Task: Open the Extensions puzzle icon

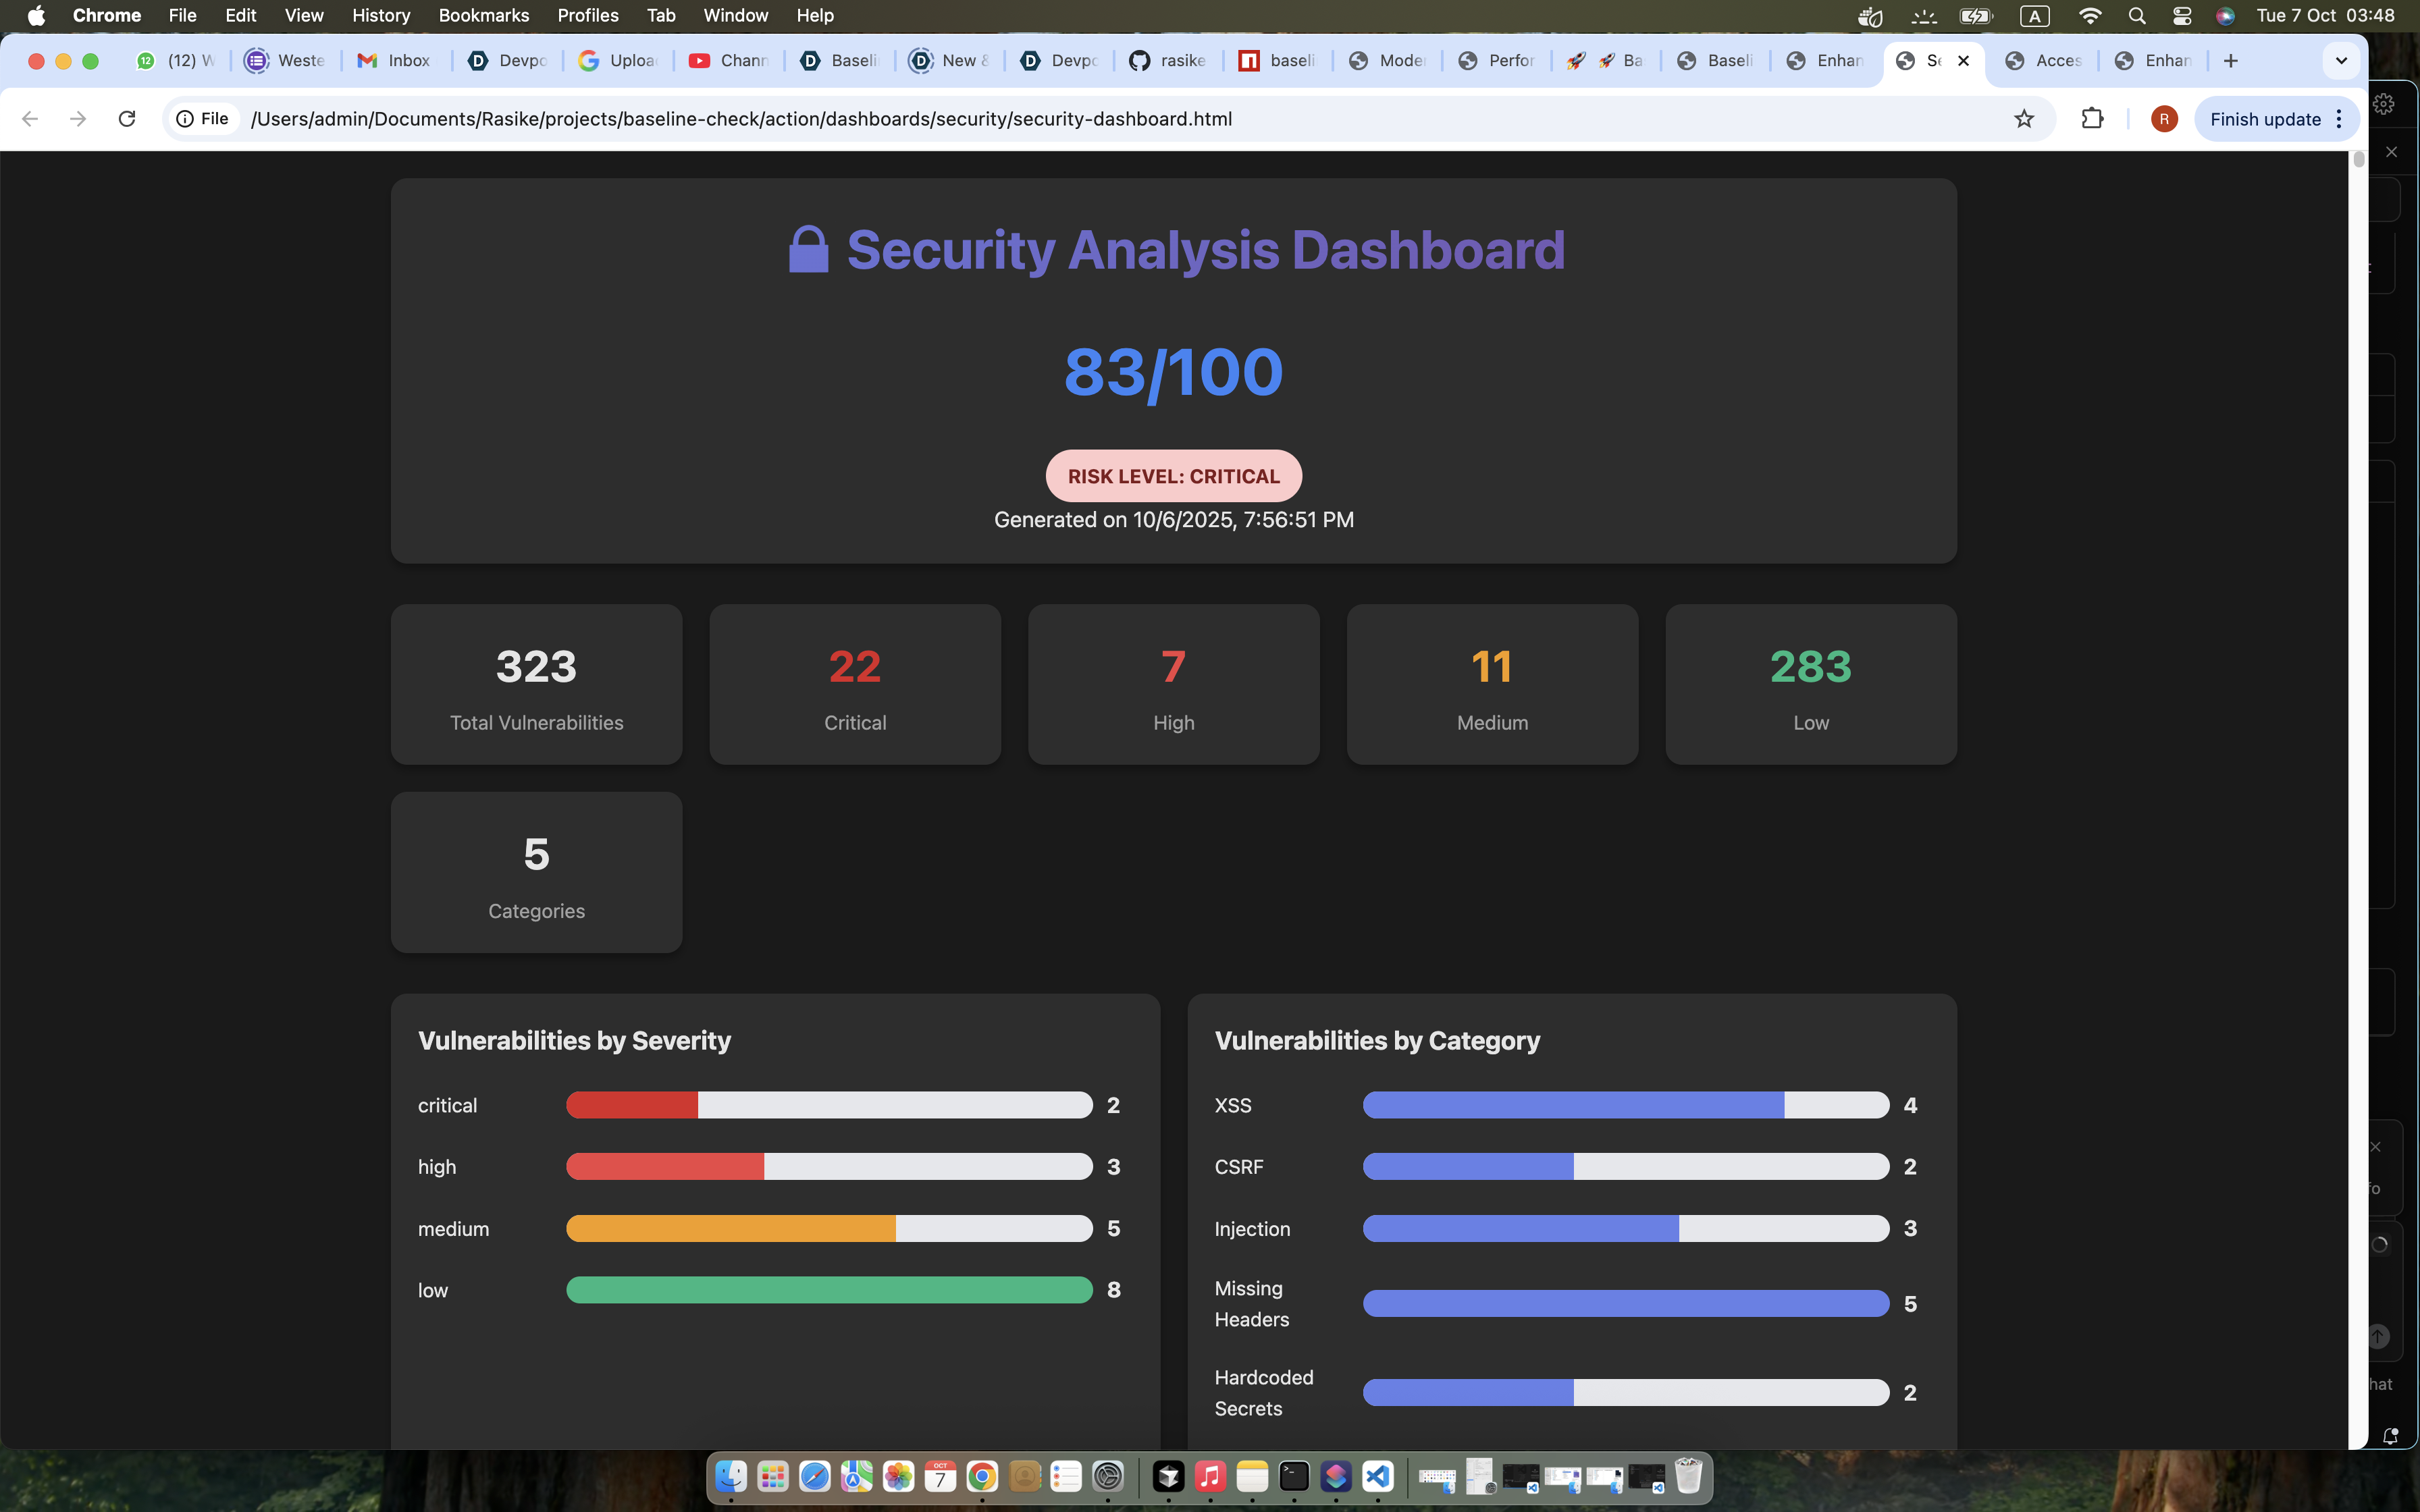Action: click(x=2092, y=119)
